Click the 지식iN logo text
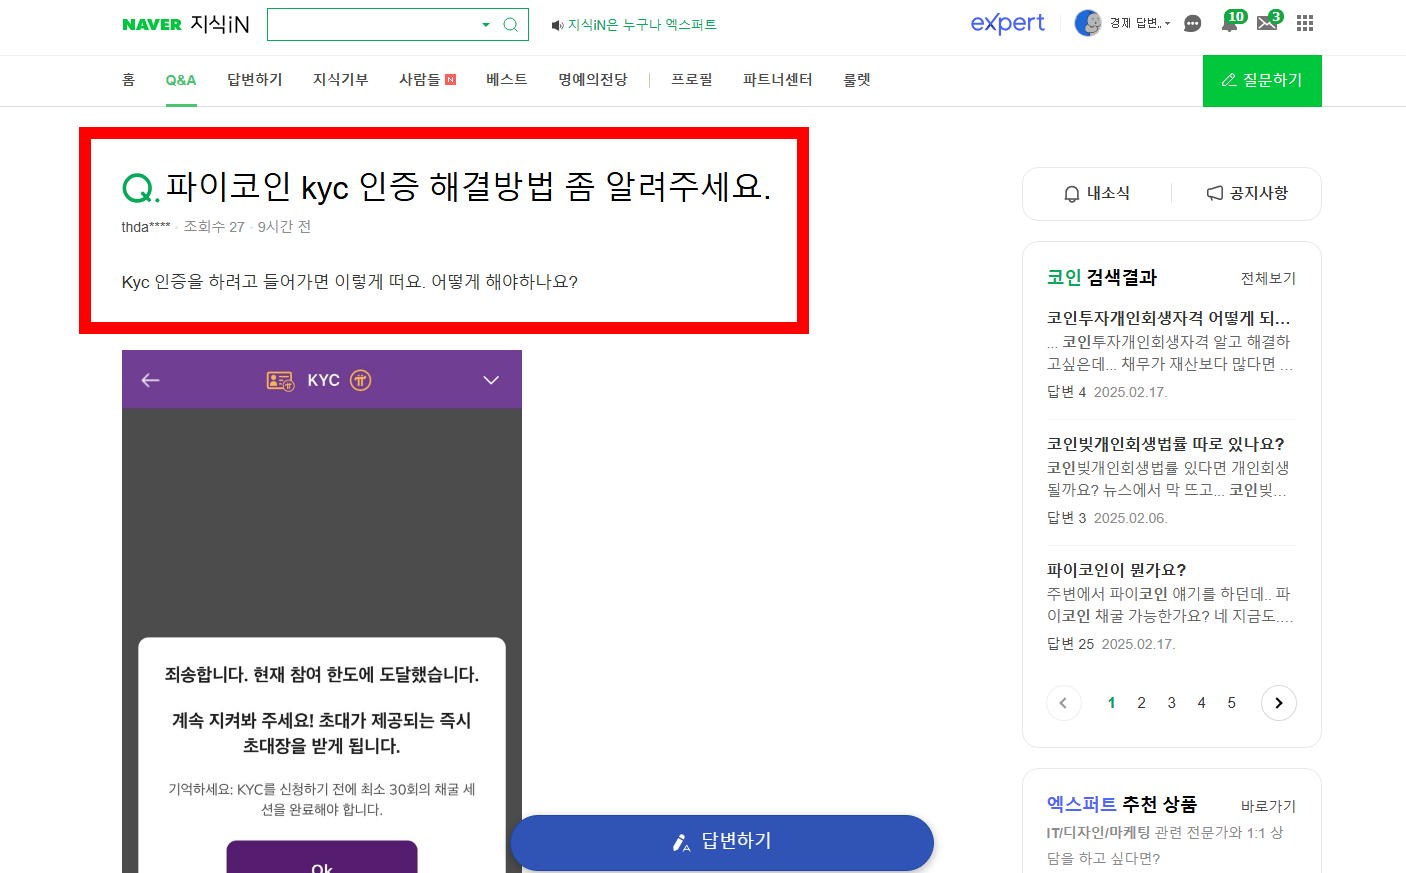The width and height of the screenshot is (1406, 873). click(220, 24)
